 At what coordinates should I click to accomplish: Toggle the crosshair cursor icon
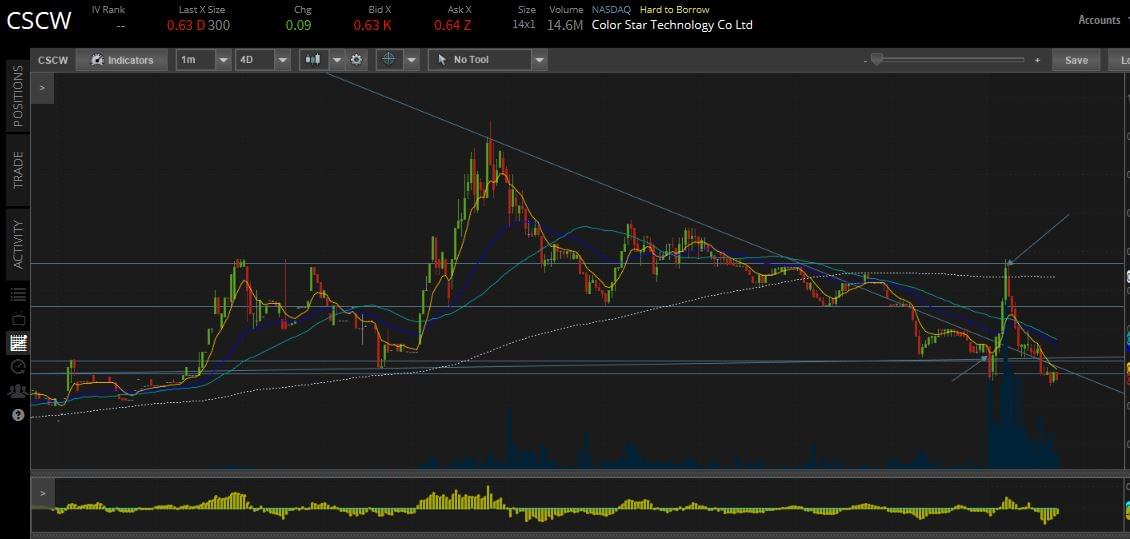point(389,60)
